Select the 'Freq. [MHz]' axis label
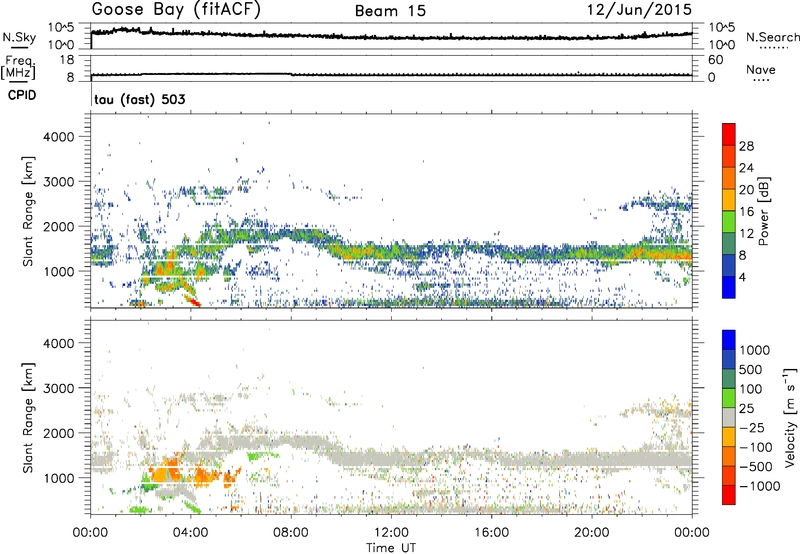Viewport: 800px width, 554px height. [x=18, y=67]
